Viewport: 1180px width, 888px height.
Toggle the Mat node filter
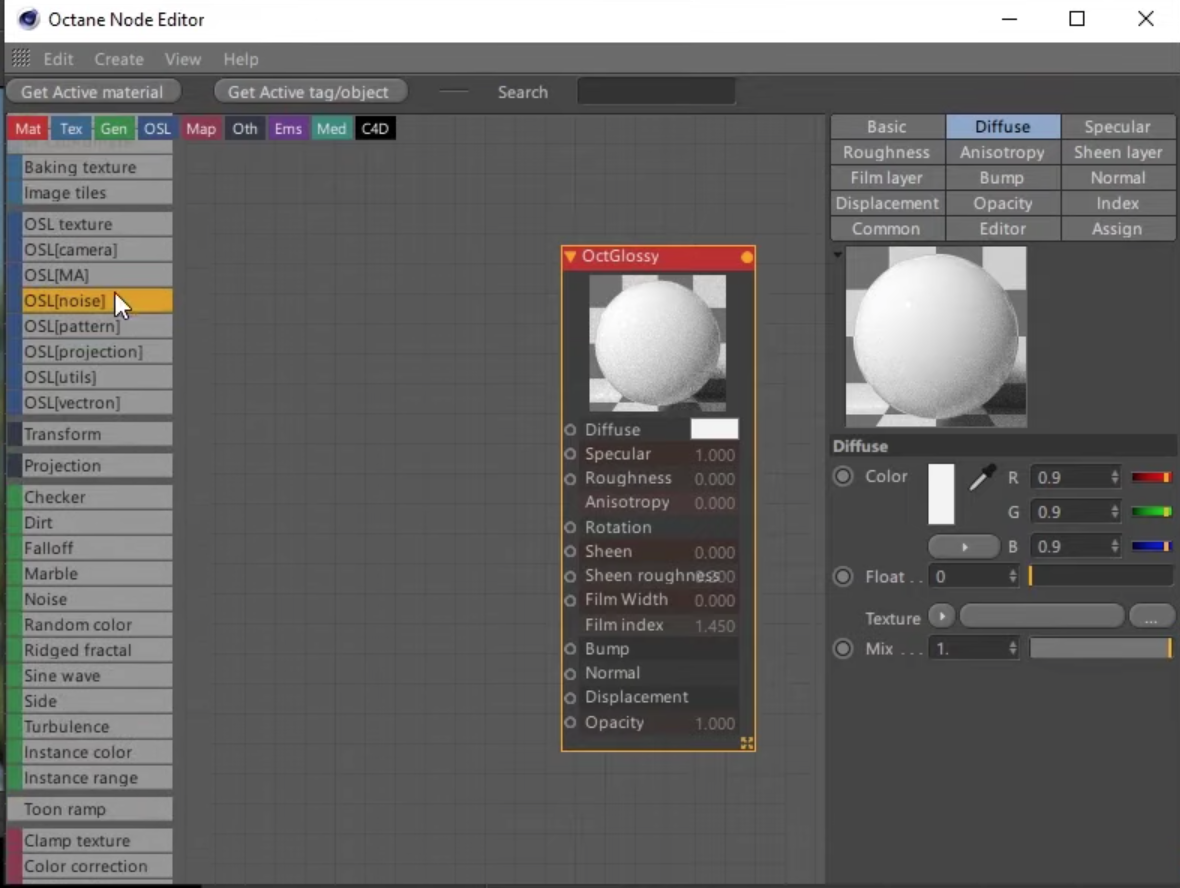click(x=28, y=129)
